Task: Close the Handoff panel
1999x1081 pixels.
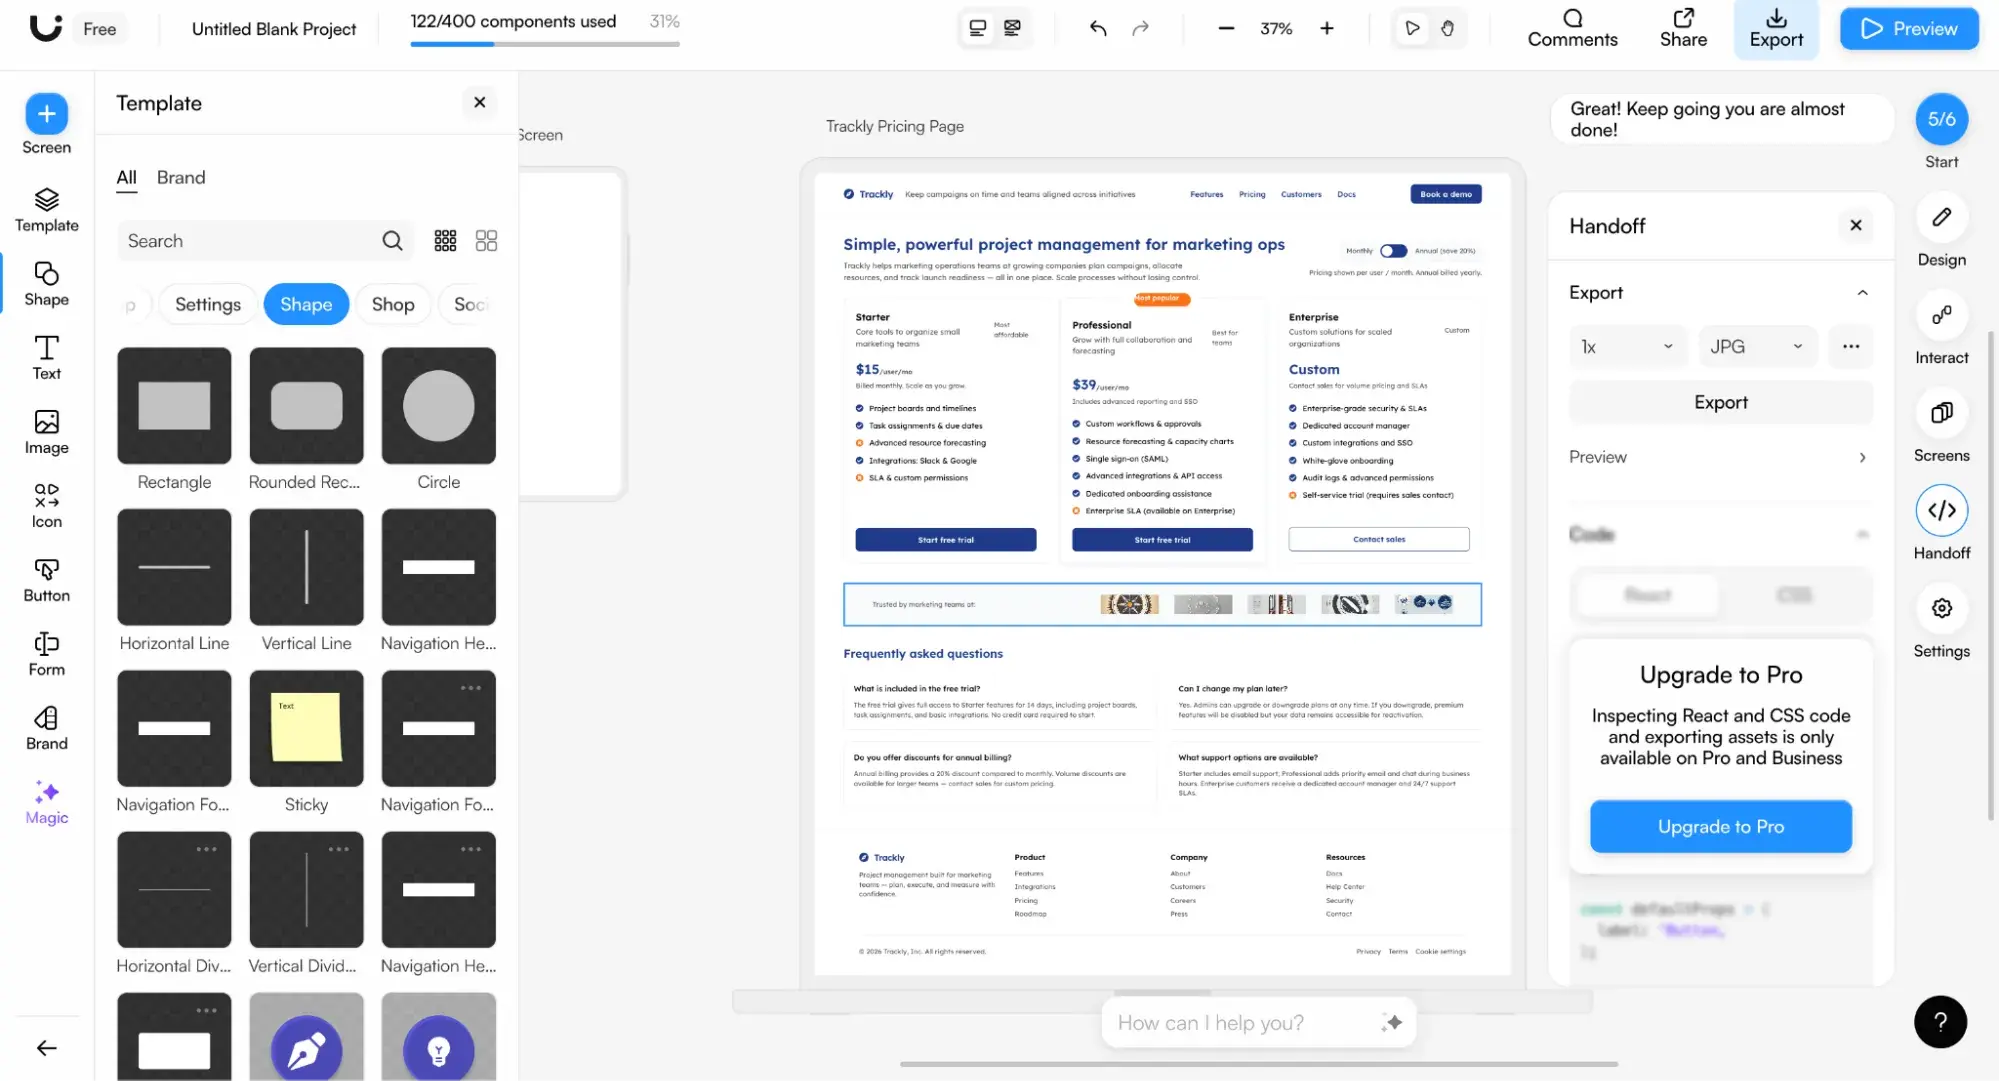Action: tap(1856, 225)
